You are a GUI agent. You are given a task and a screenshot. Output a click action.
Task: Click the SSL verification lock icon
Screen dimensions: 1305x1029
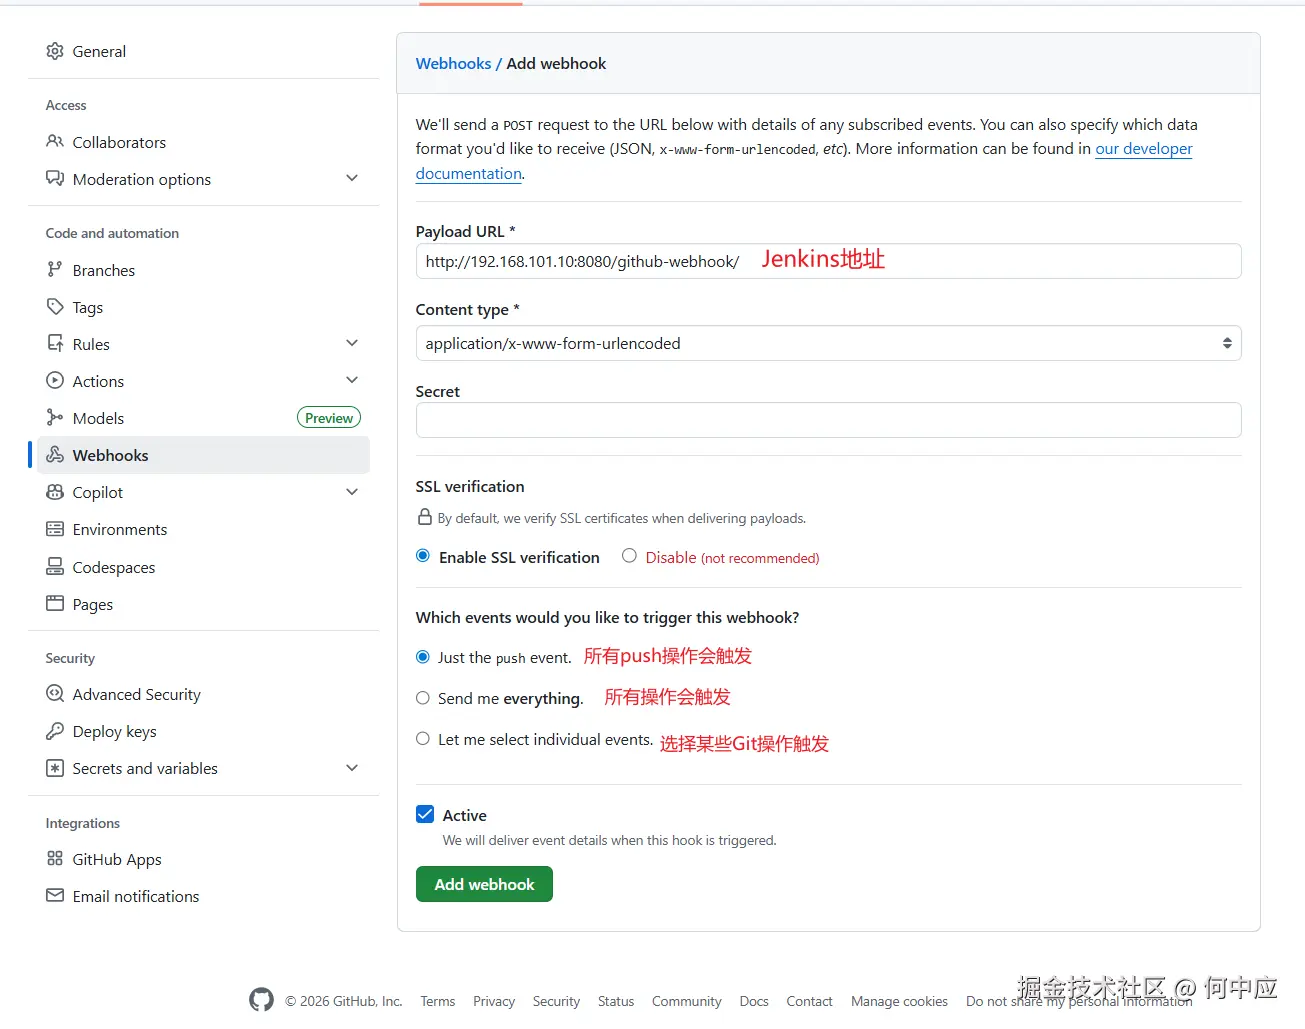425,518
